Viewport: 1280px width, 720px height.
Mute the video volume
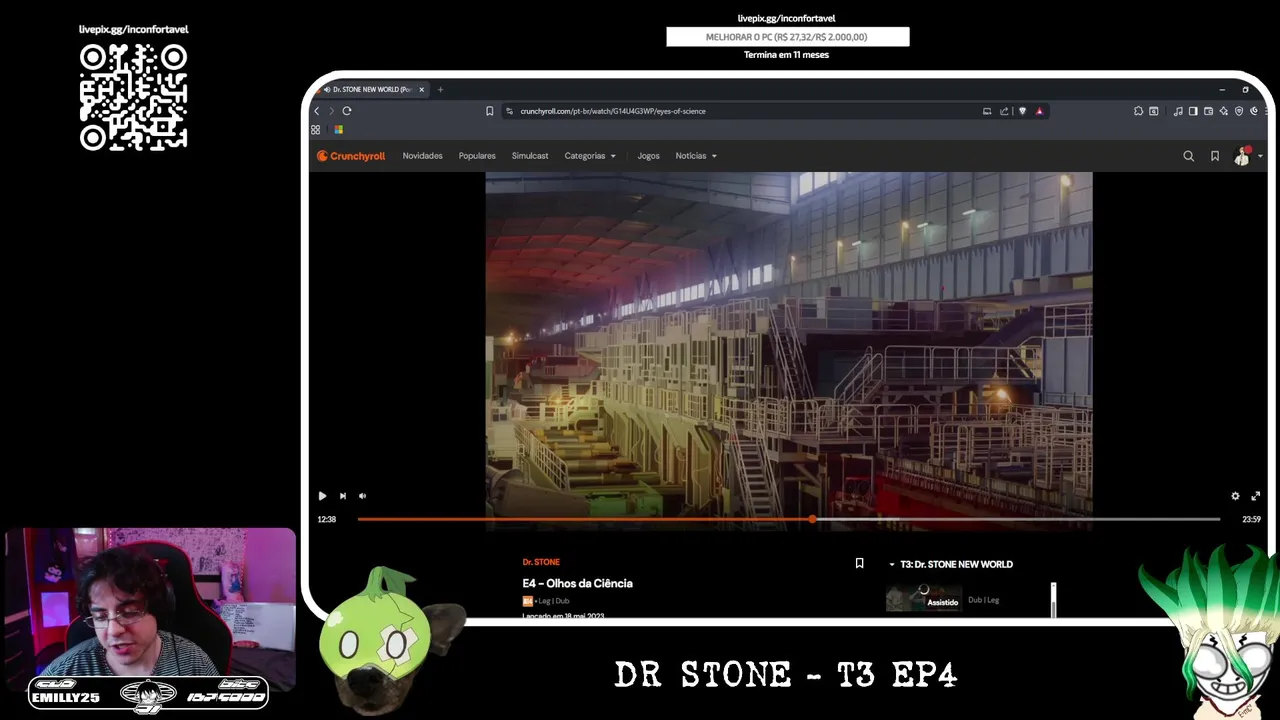[362, 496]
